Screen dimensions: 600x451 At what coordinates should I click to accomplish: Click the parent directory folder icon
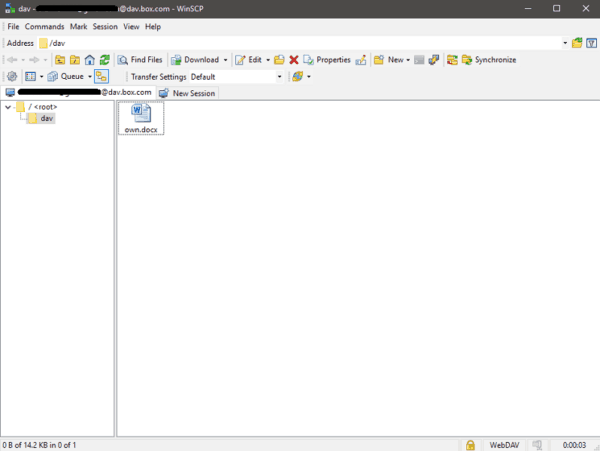coord(61,60)
